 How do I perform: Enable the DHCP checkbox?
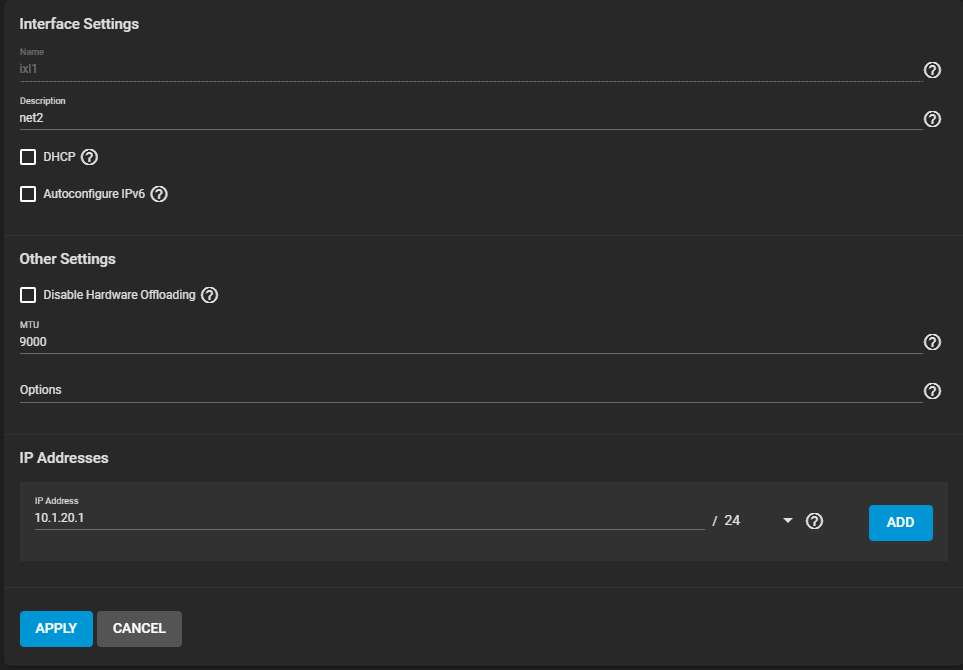pos(28,157)
